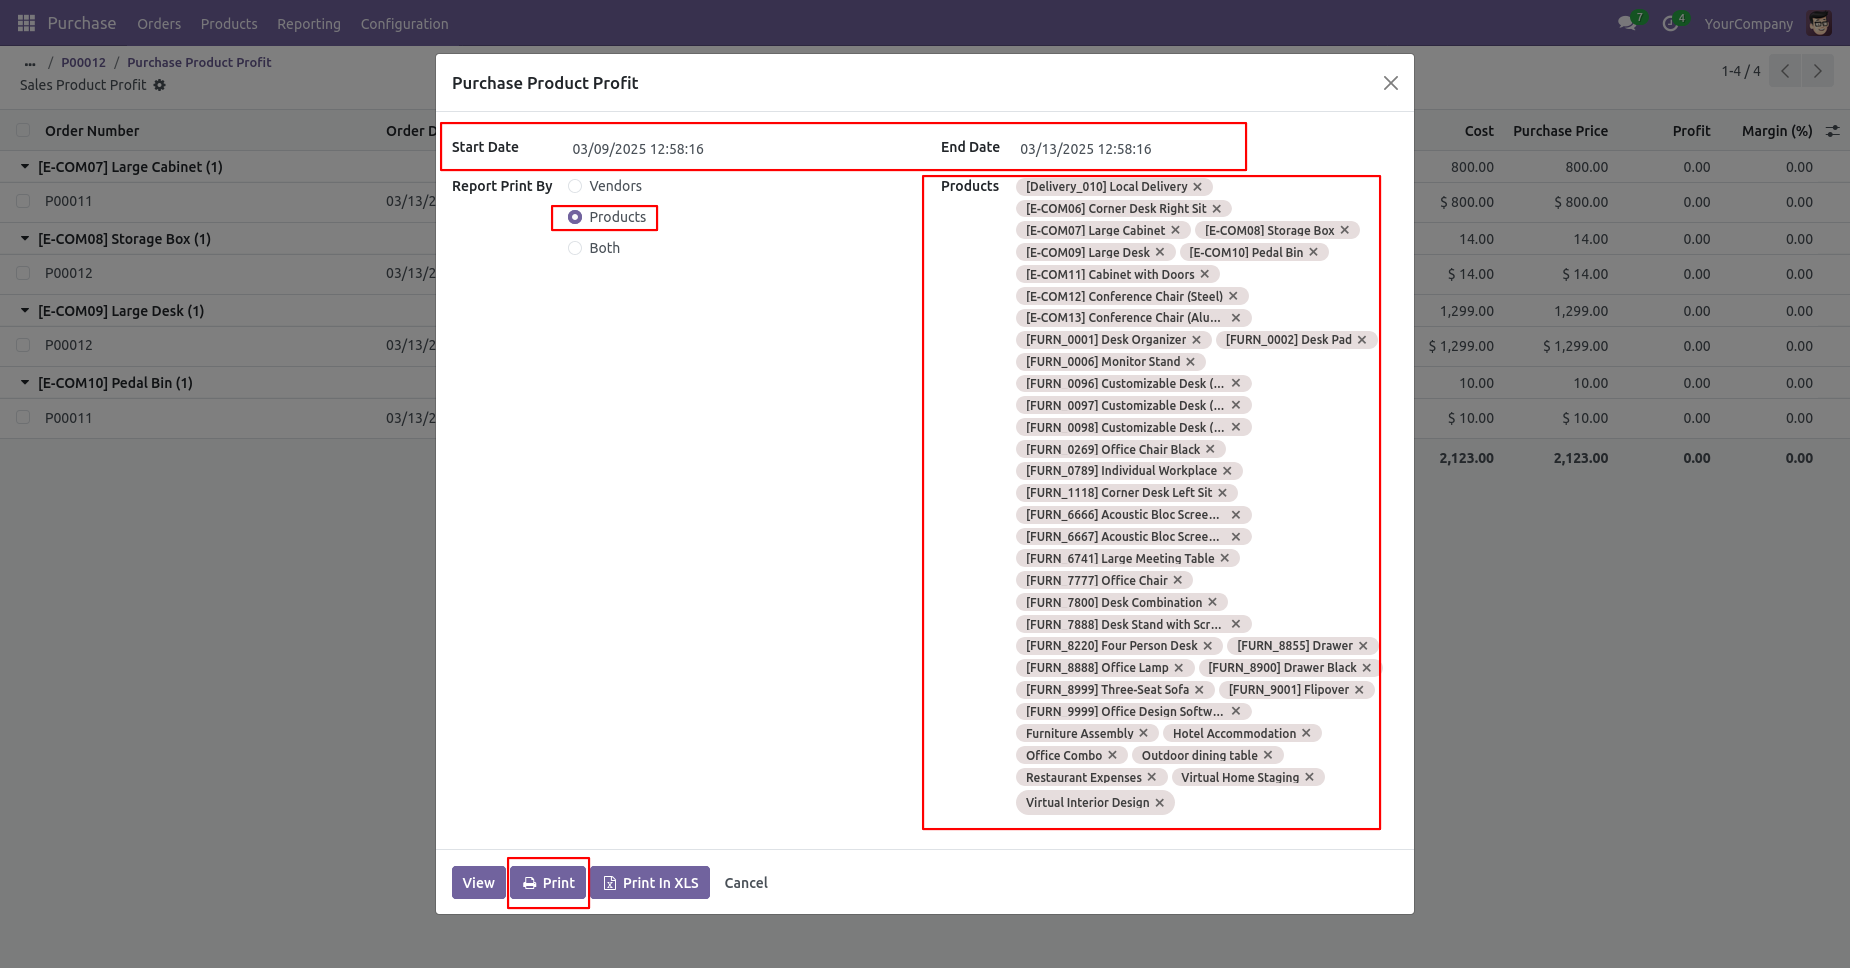The width and height of the screenshot is (1850, 968).
Task: Open the Configuration menu
Action: tap(404, 24)
